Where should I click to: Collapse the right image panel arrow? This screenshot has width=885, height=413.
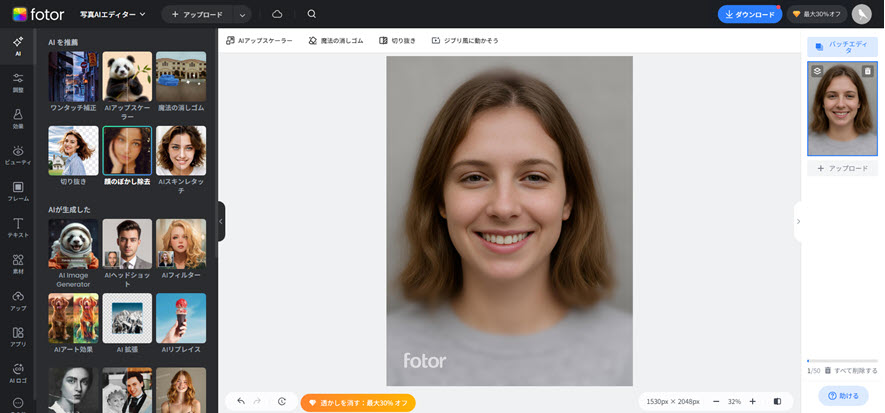tap(798, 221)
